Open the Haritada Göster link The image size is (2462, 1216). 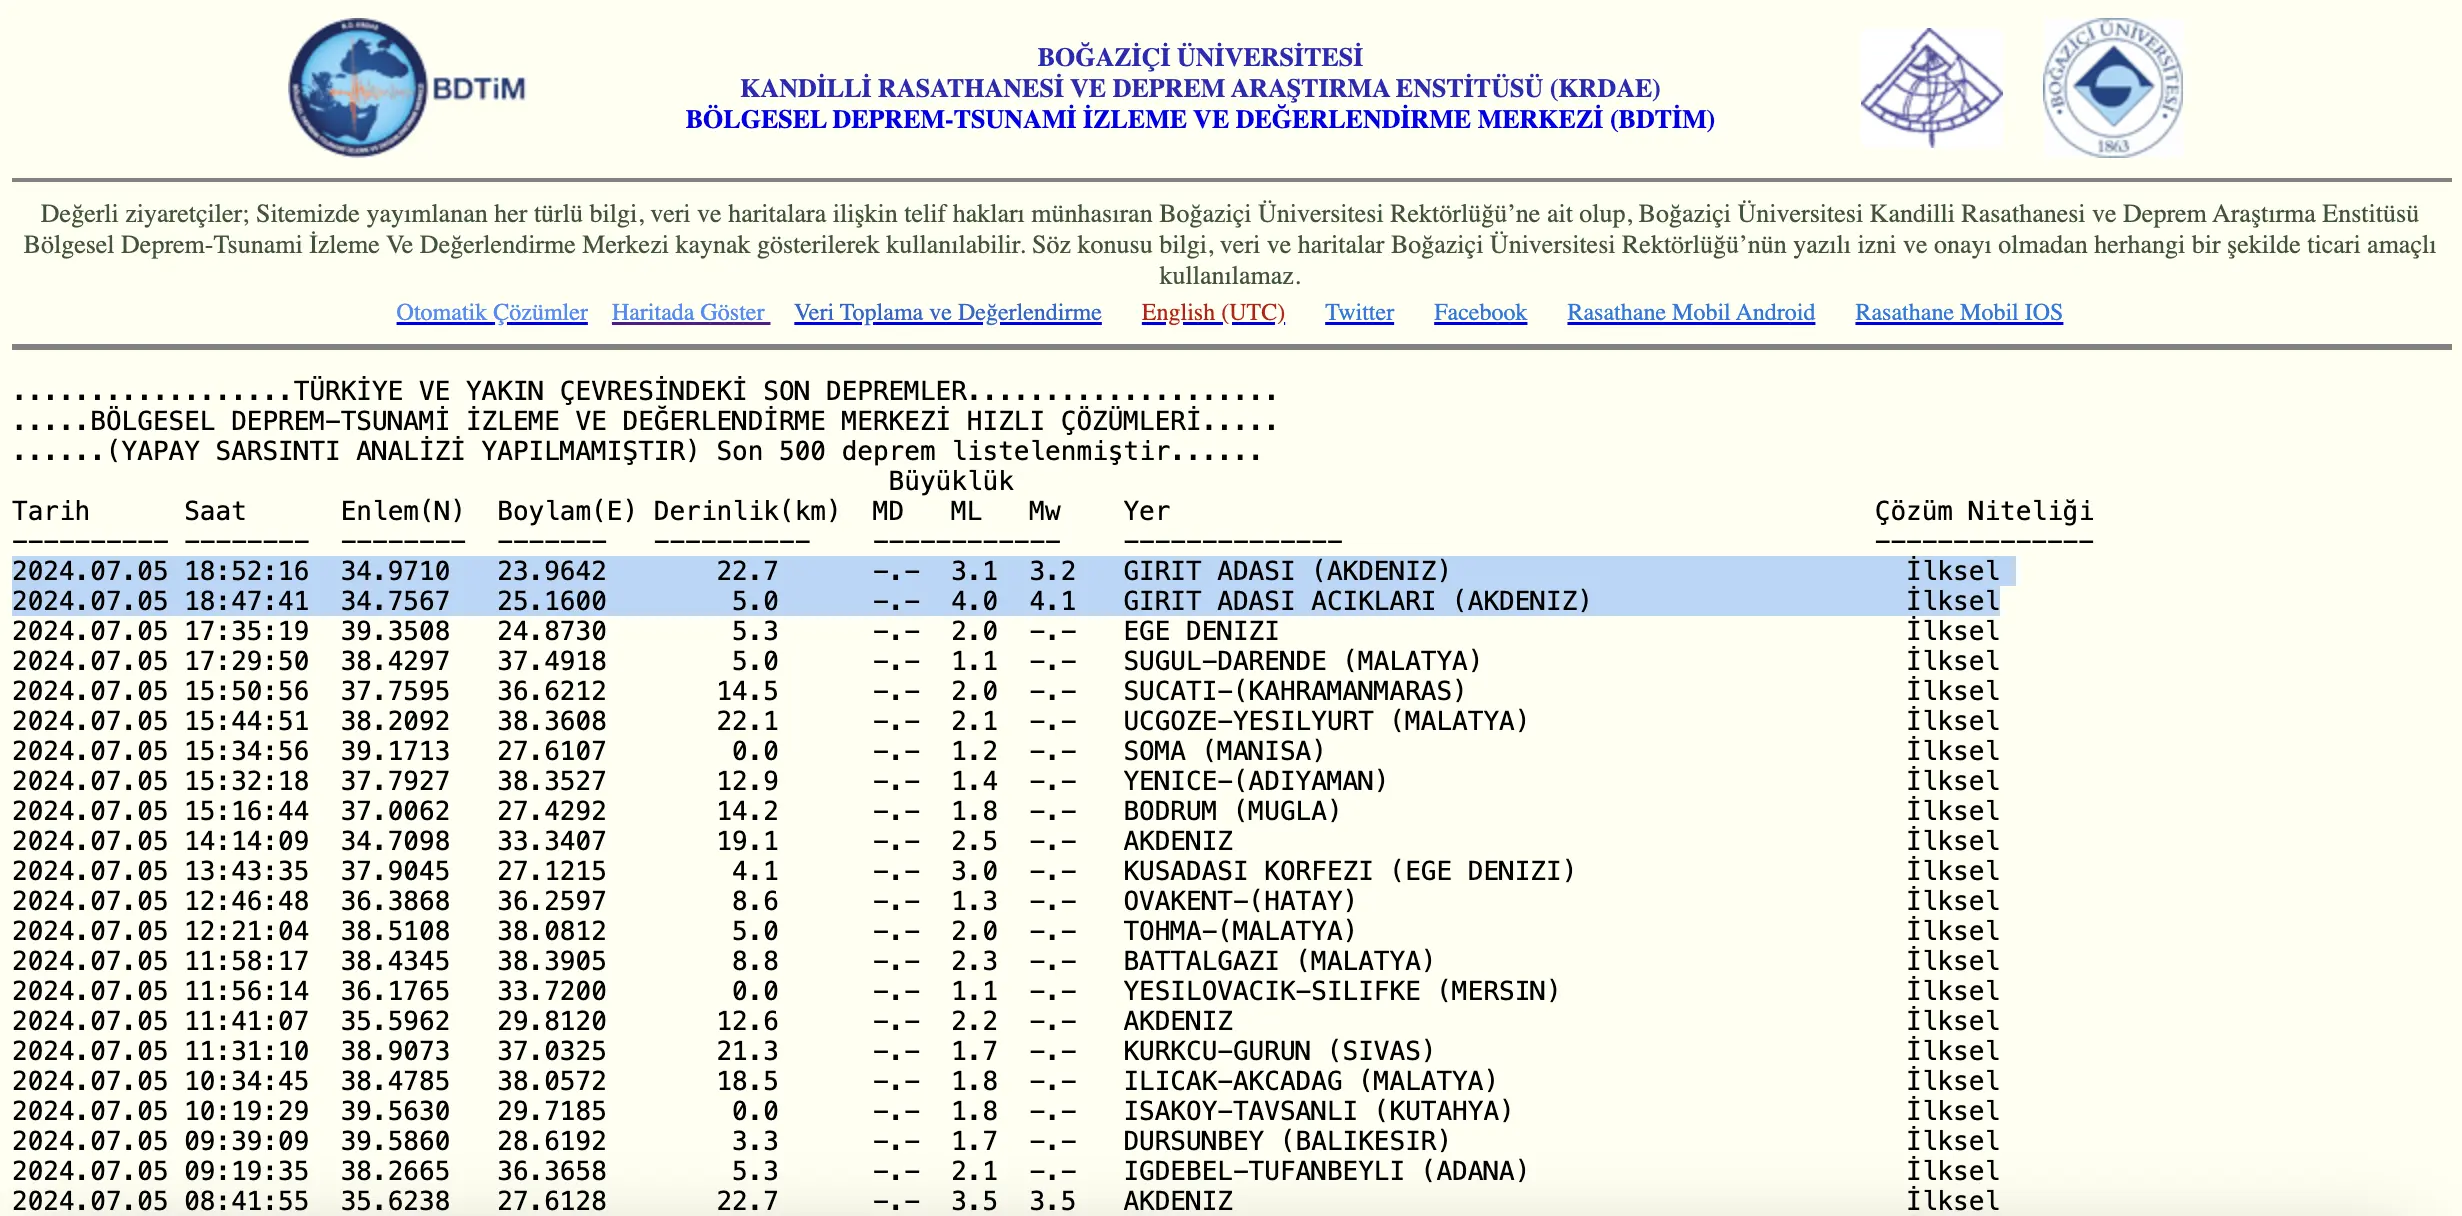pyautogui.click(x=690, y=312)
